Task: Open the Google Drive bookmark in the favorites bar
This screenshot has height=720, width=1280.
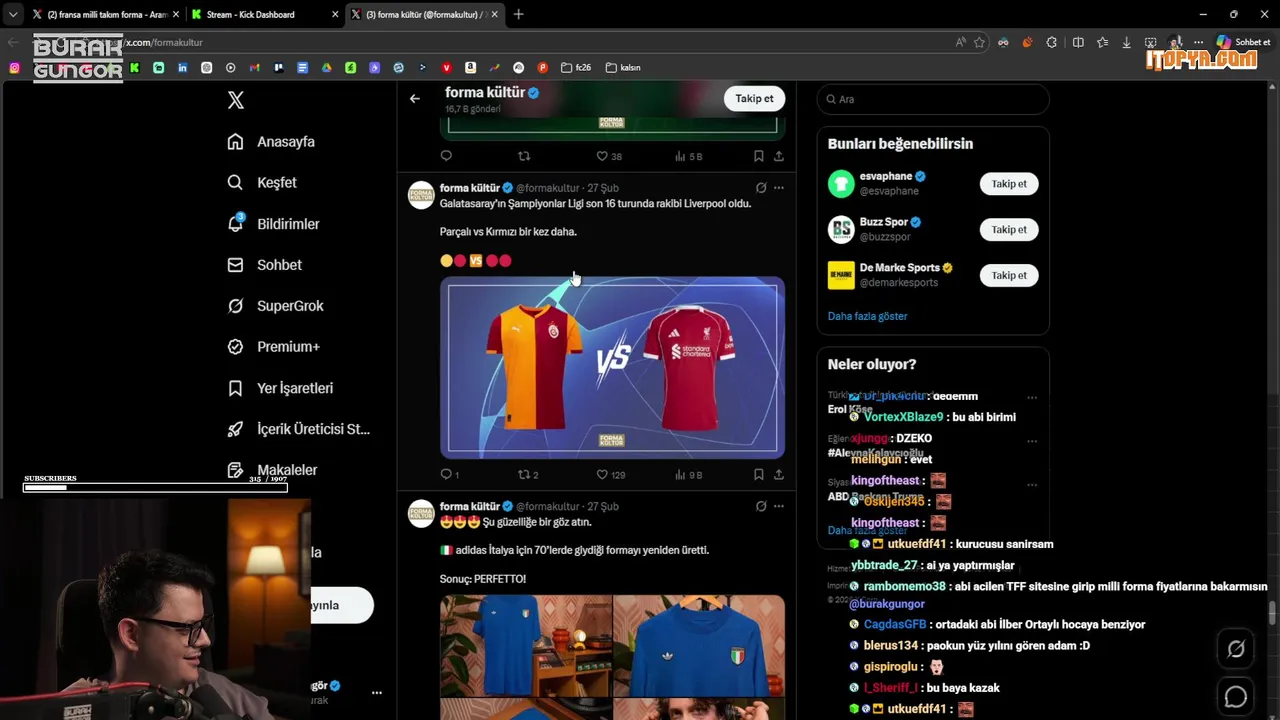Action: point(327,68)
